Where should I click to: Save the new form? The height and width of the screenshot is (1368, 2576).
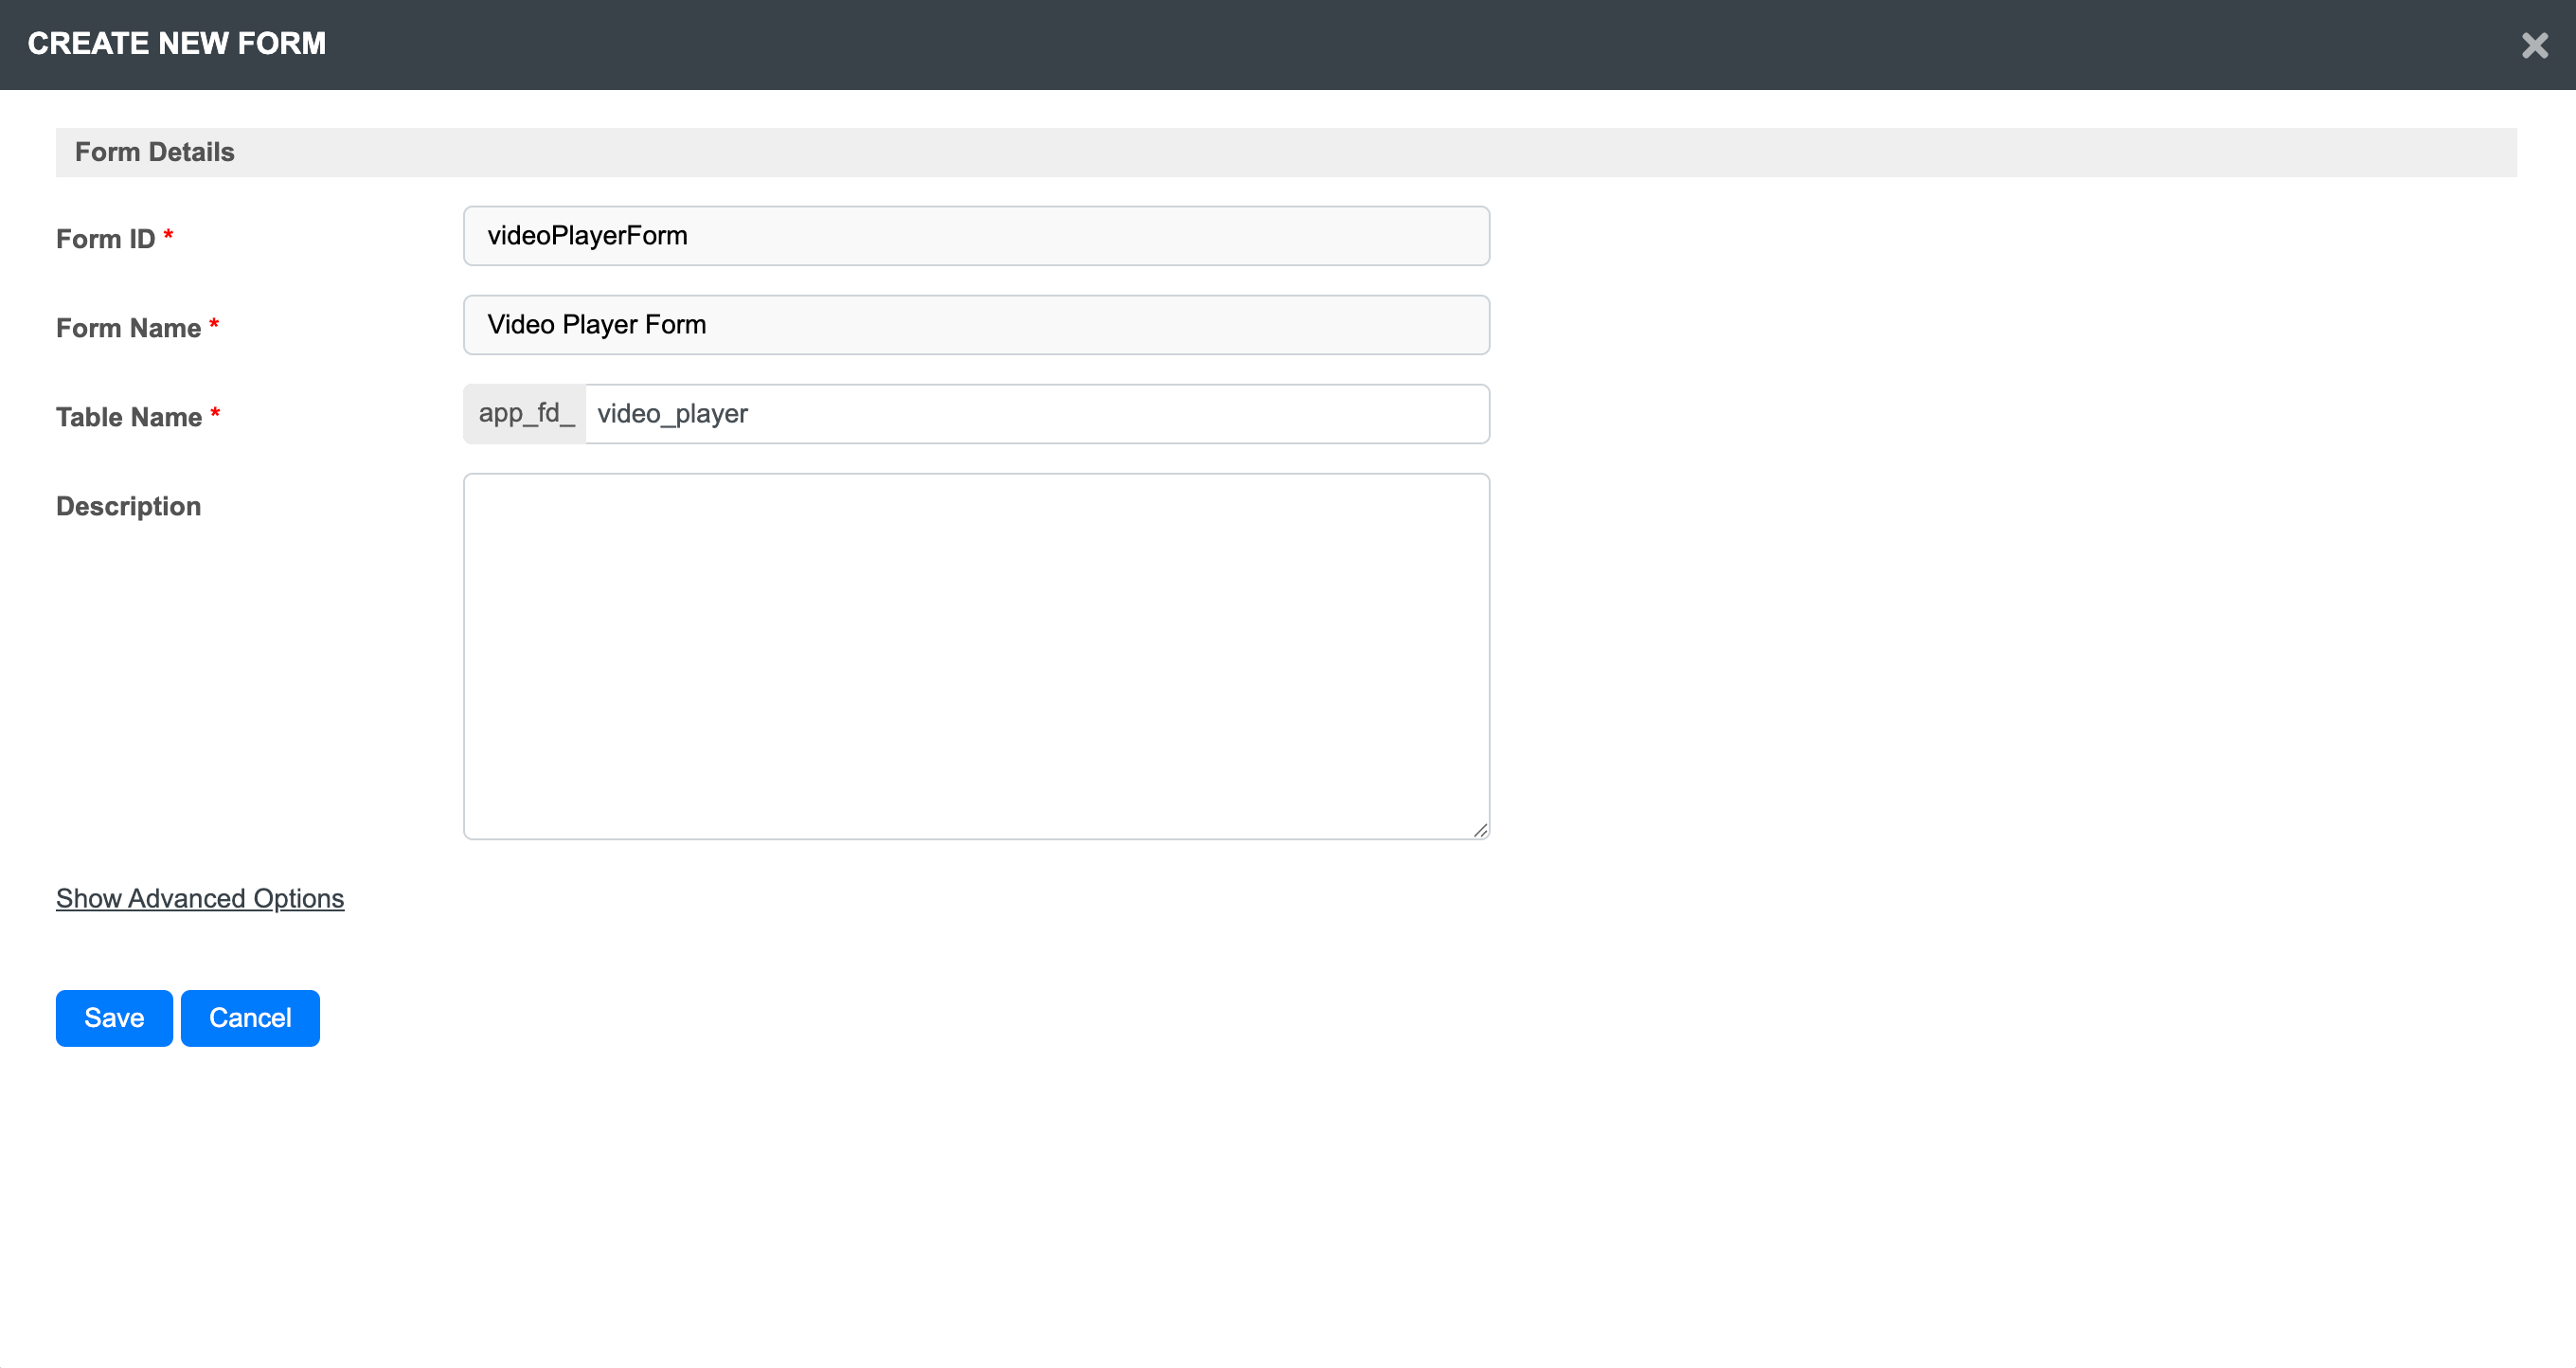(x=114, y=1018)
